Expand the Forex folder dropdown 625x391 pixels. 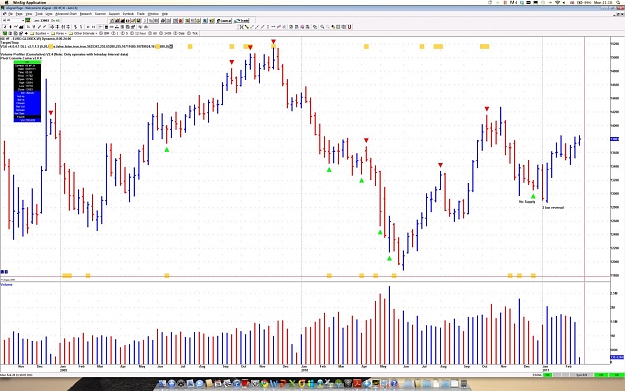coord(59,33)
